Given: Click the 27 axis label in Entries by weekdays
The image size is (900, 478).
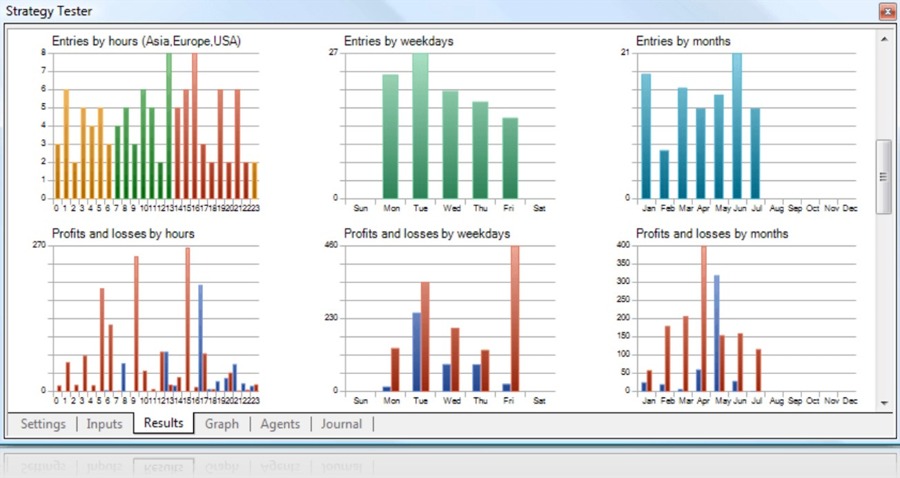Looking at the screenshot, I should (x=333, y=52).
